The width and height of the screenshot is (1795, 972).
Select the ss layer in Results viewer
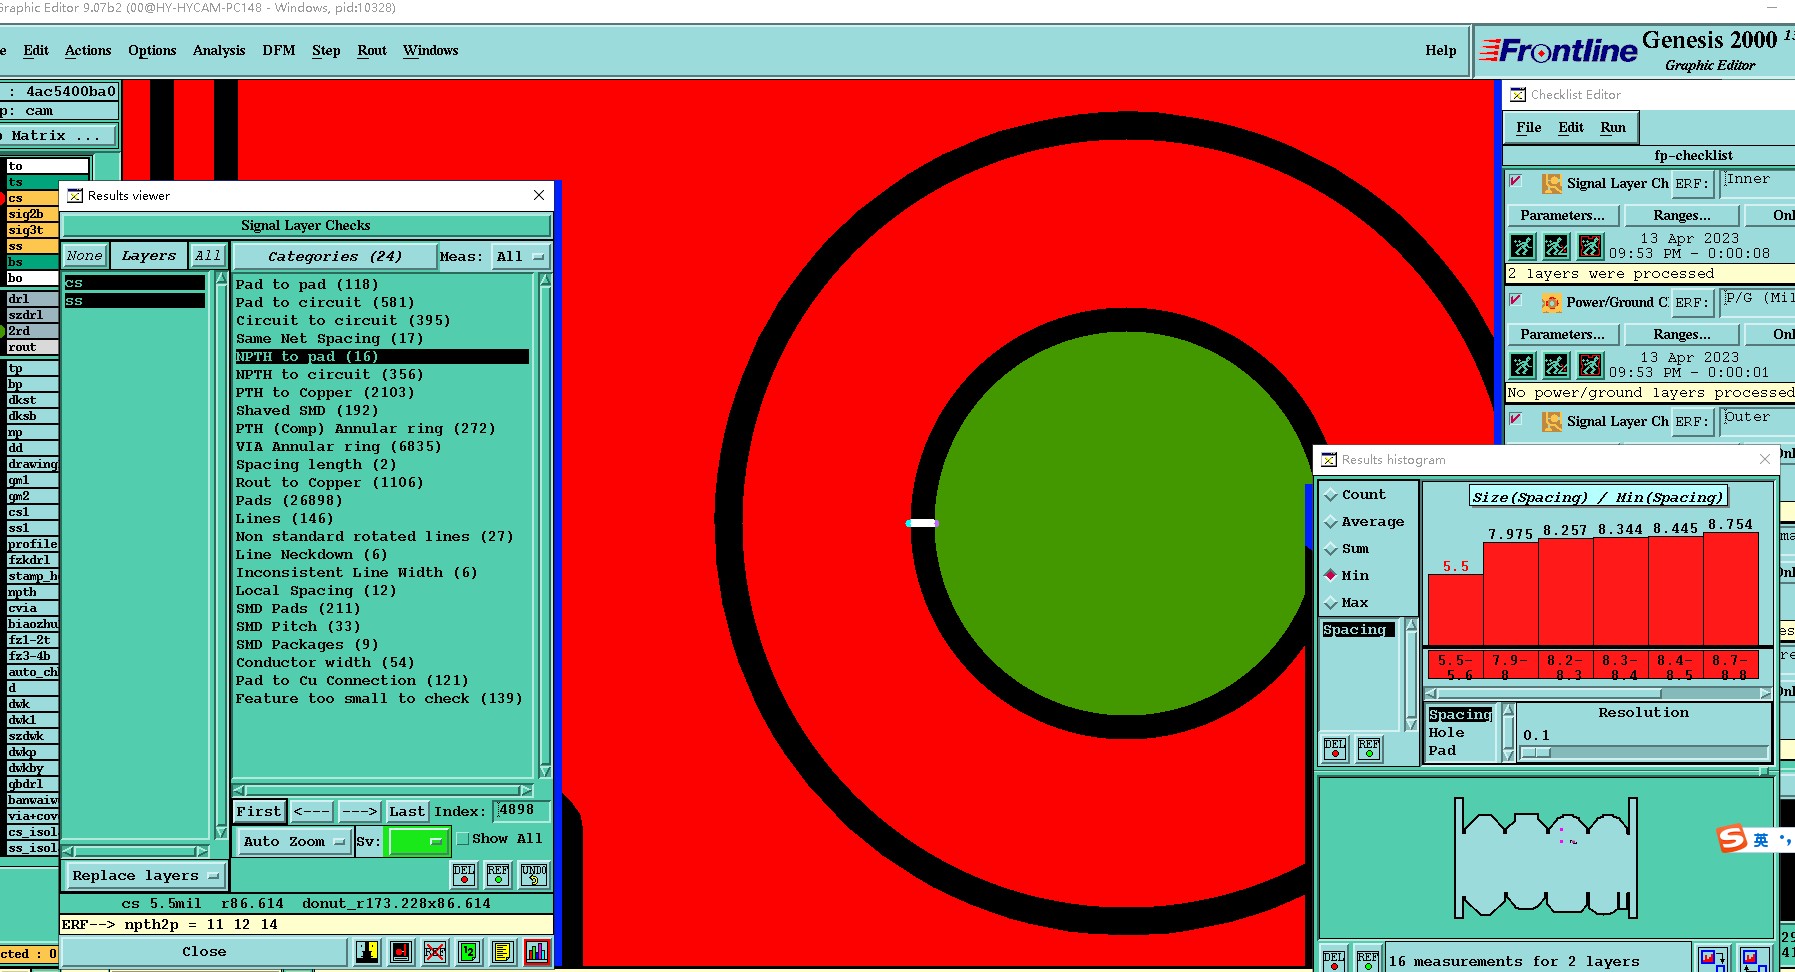(134, 301)
